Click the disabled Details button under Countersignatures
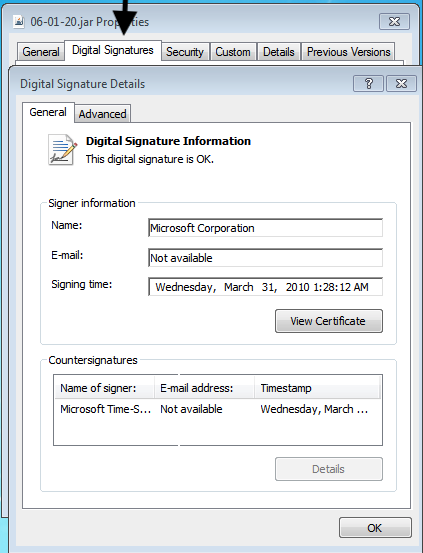 329,469
